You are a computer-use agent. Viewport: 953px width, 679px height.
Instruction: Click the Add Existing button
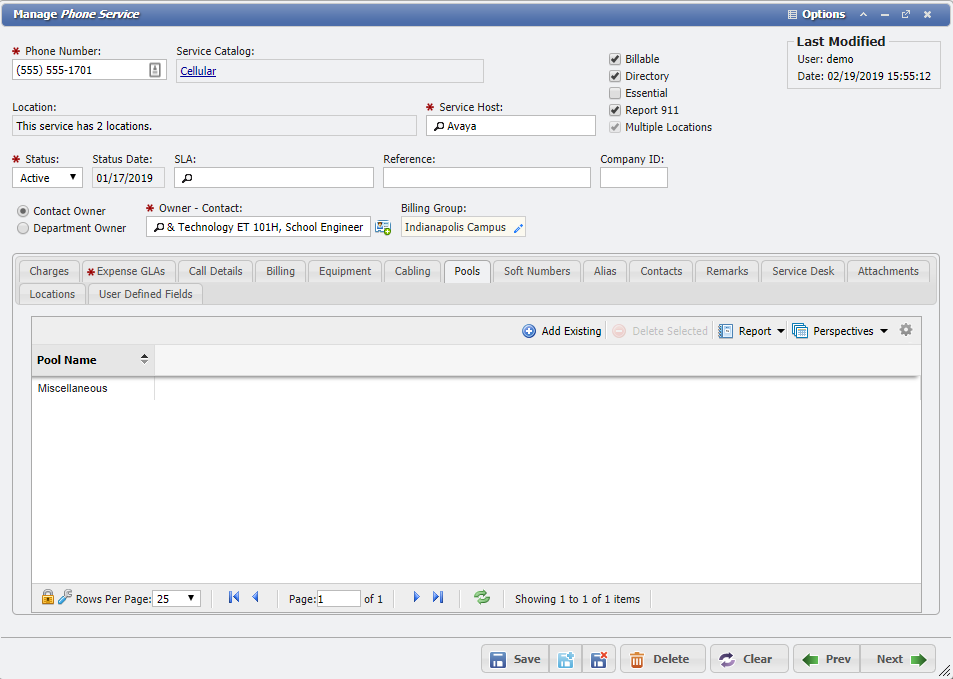(x=561, y=329)
